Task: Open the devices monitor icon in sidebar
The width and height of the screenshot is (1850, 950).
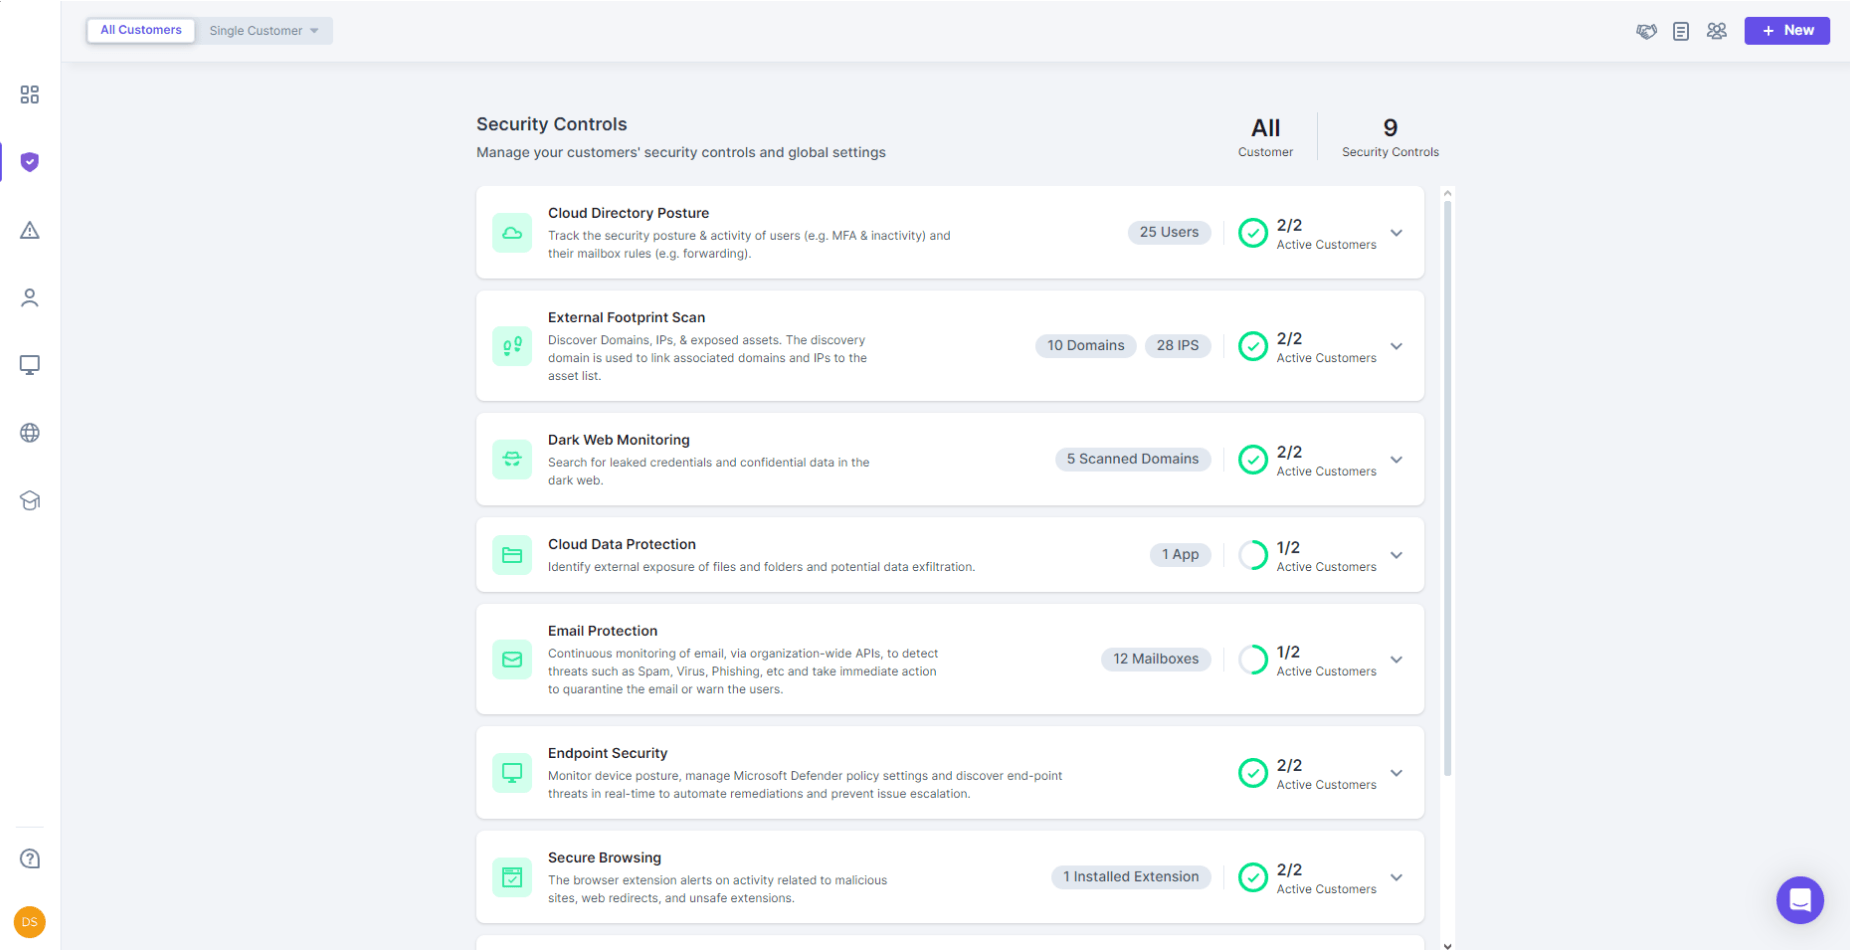Action: point(30,365)
